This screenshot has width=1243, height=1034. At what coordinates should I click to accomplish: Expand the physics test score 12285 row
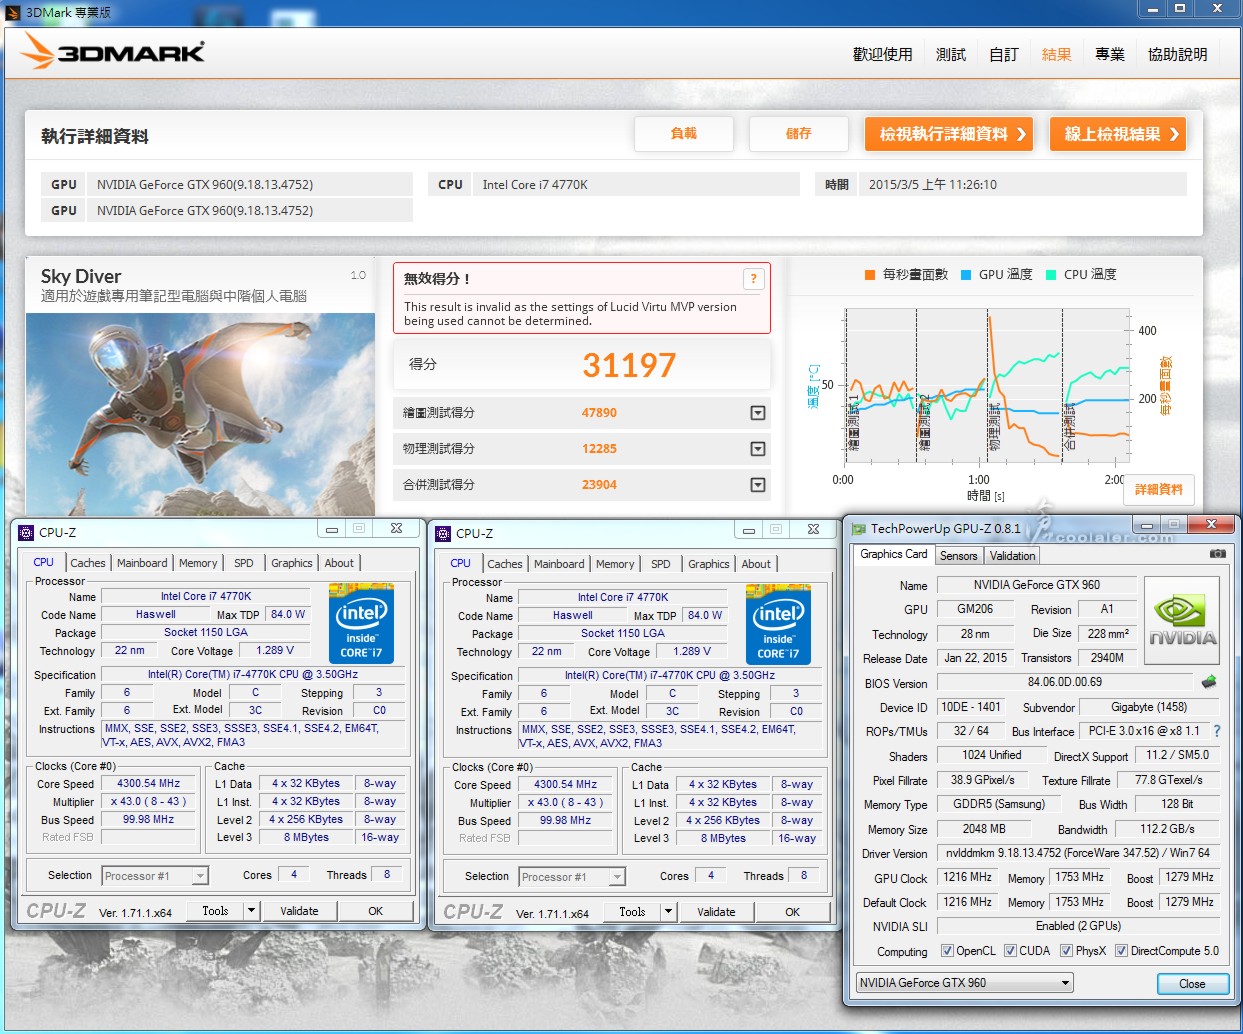point(758,449)
